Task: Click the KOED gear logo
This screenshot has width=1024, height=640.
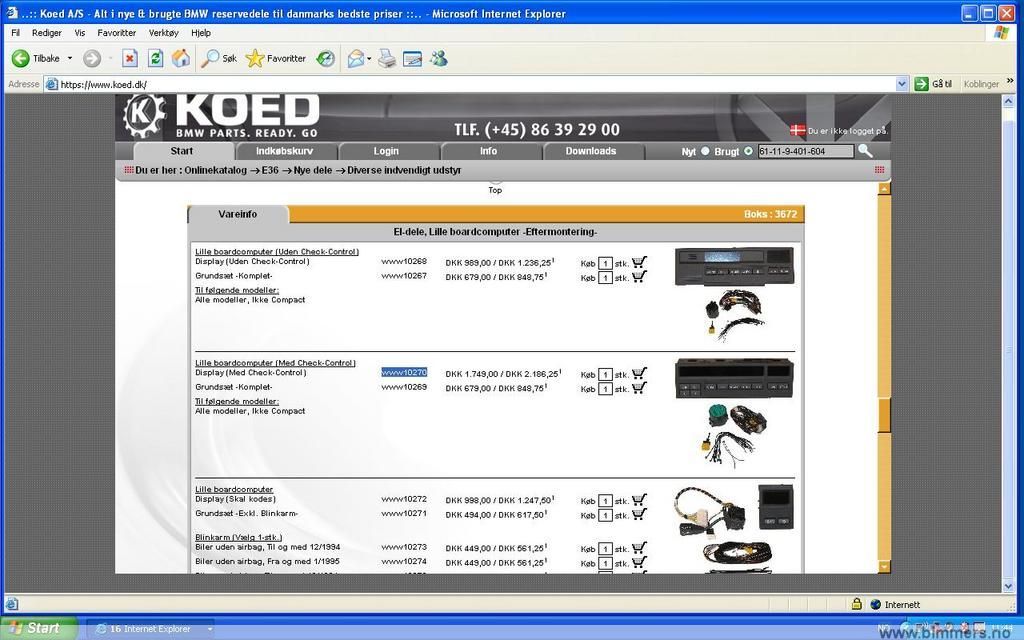Action: coord(144,116)
